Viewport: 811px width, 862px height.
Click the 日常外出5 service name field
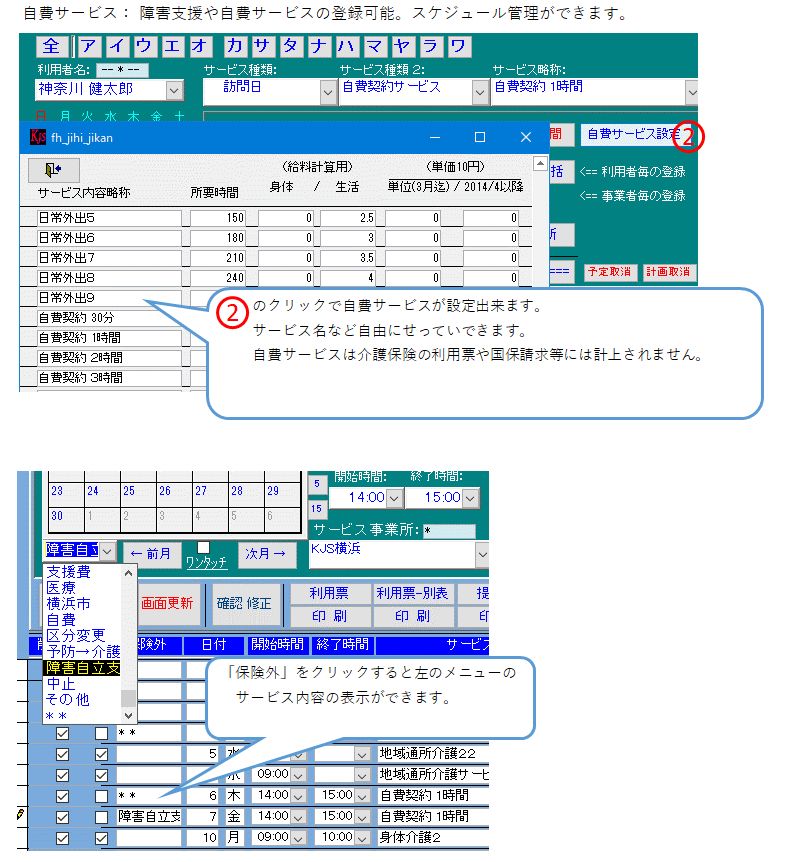(109, 217)
